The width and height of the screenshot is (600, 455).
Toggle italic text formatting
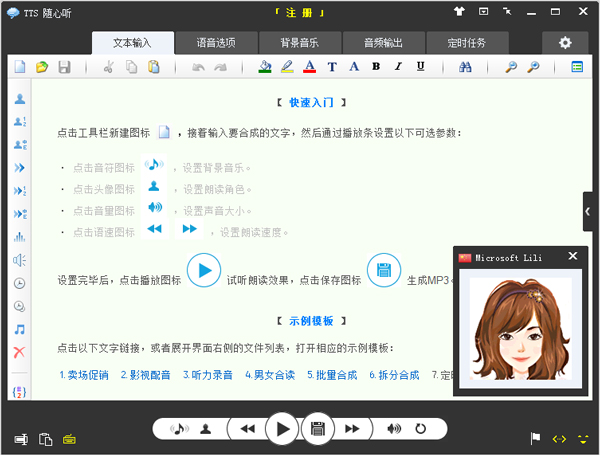398,67
